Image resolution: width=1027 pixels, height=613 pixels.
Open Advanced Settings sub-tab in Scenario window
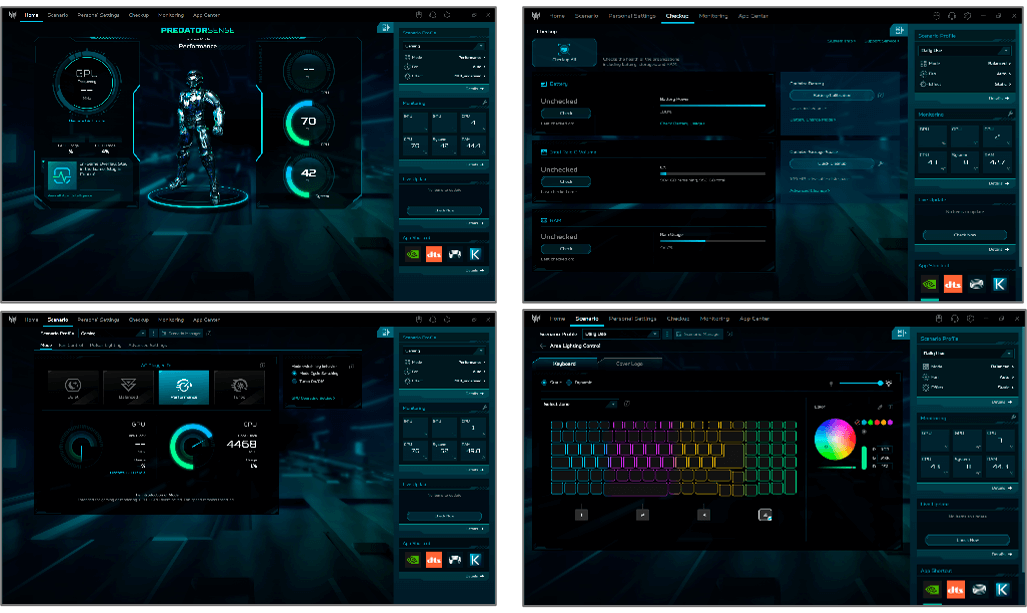[147, 345]
